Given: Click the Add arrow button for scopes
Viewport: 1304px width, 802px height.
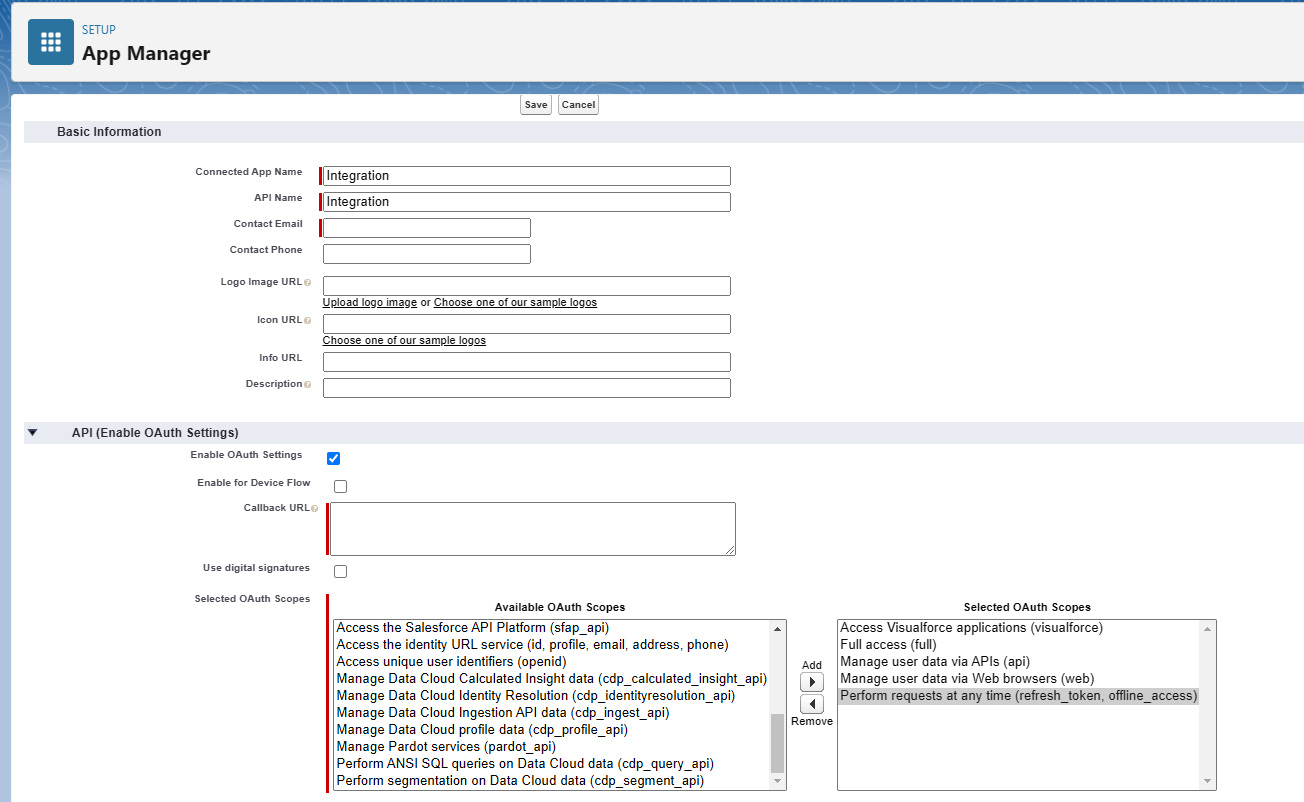Looking at the screenshot, I should (x=812, y=682).
